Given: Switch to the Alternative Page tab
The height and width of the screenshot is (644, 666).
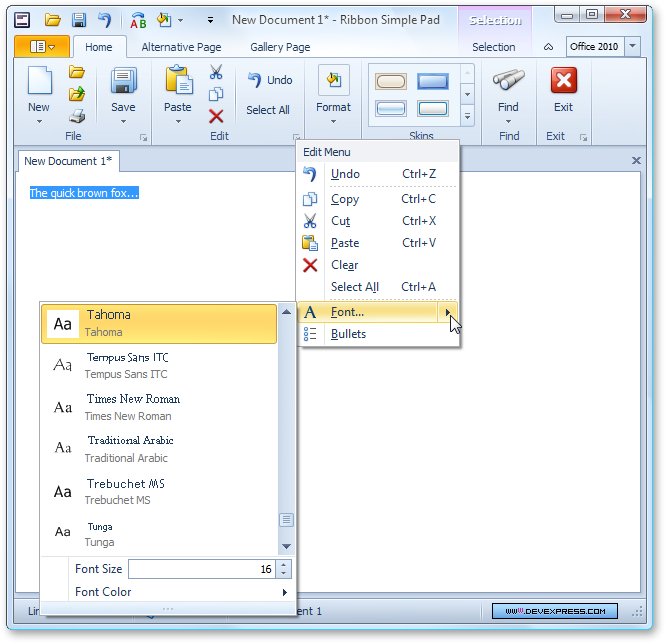Looking at the screenshot, I should [181, 47].
